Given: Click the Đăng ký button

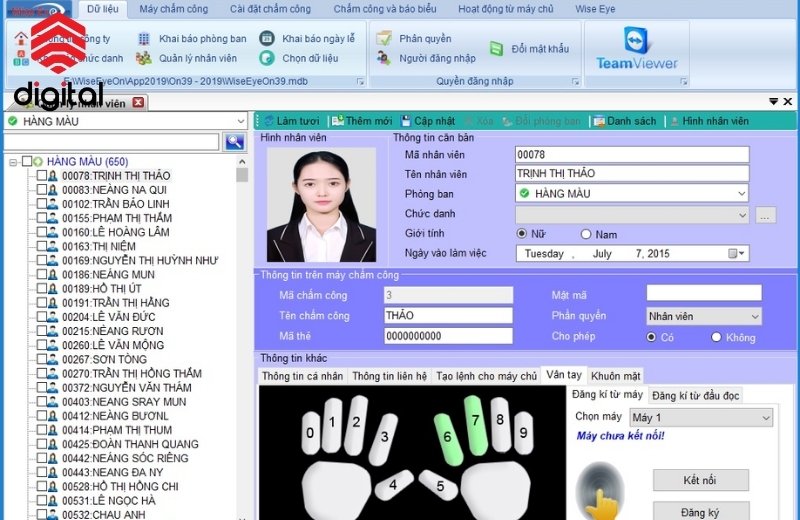Looking at the screenshot, I should [x=700, y=511].
